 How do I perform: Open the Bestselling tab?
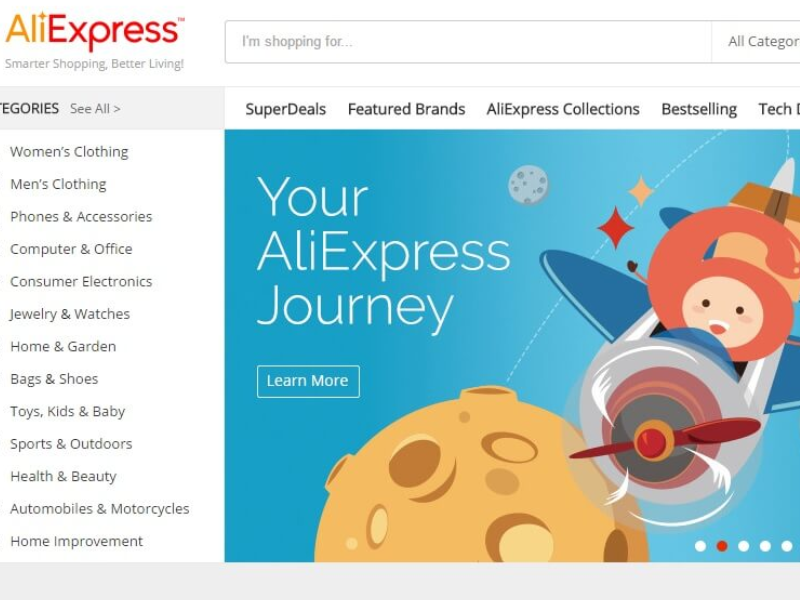pyautogui.click(x=699, y=109)
